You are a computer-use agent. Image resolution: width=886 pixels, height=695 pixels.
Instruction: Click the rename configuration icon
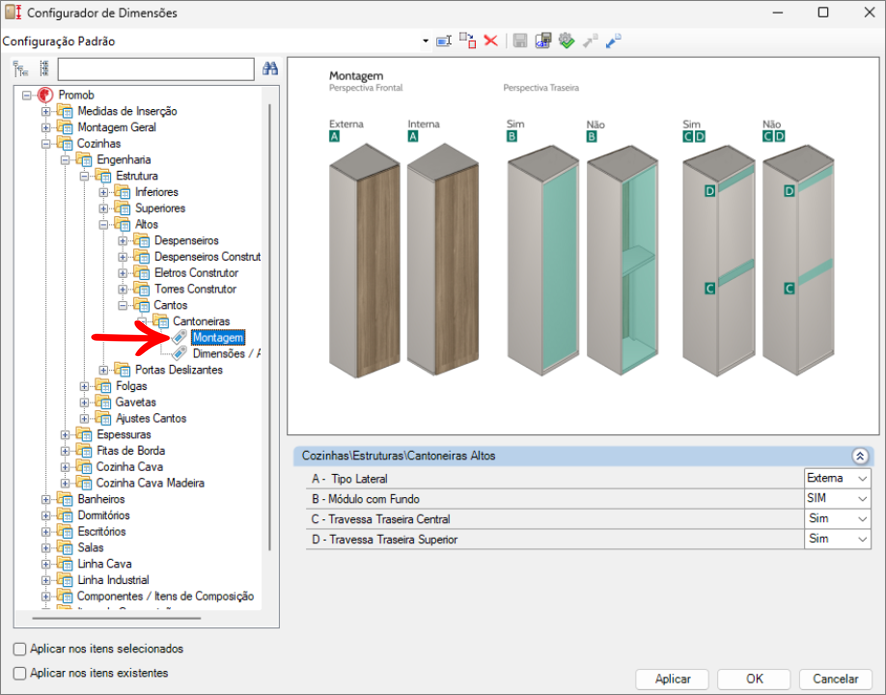[x=444, y=41]
